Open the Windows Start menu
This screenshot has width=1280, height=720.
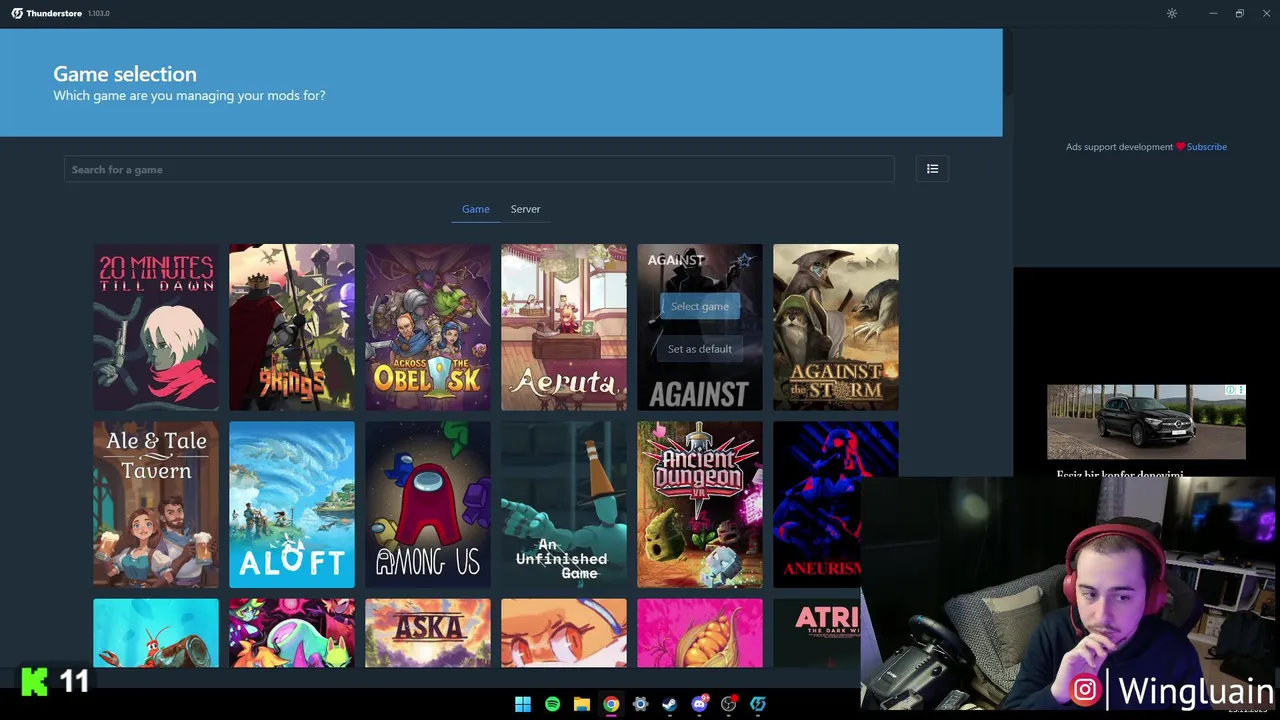point(523,704)
